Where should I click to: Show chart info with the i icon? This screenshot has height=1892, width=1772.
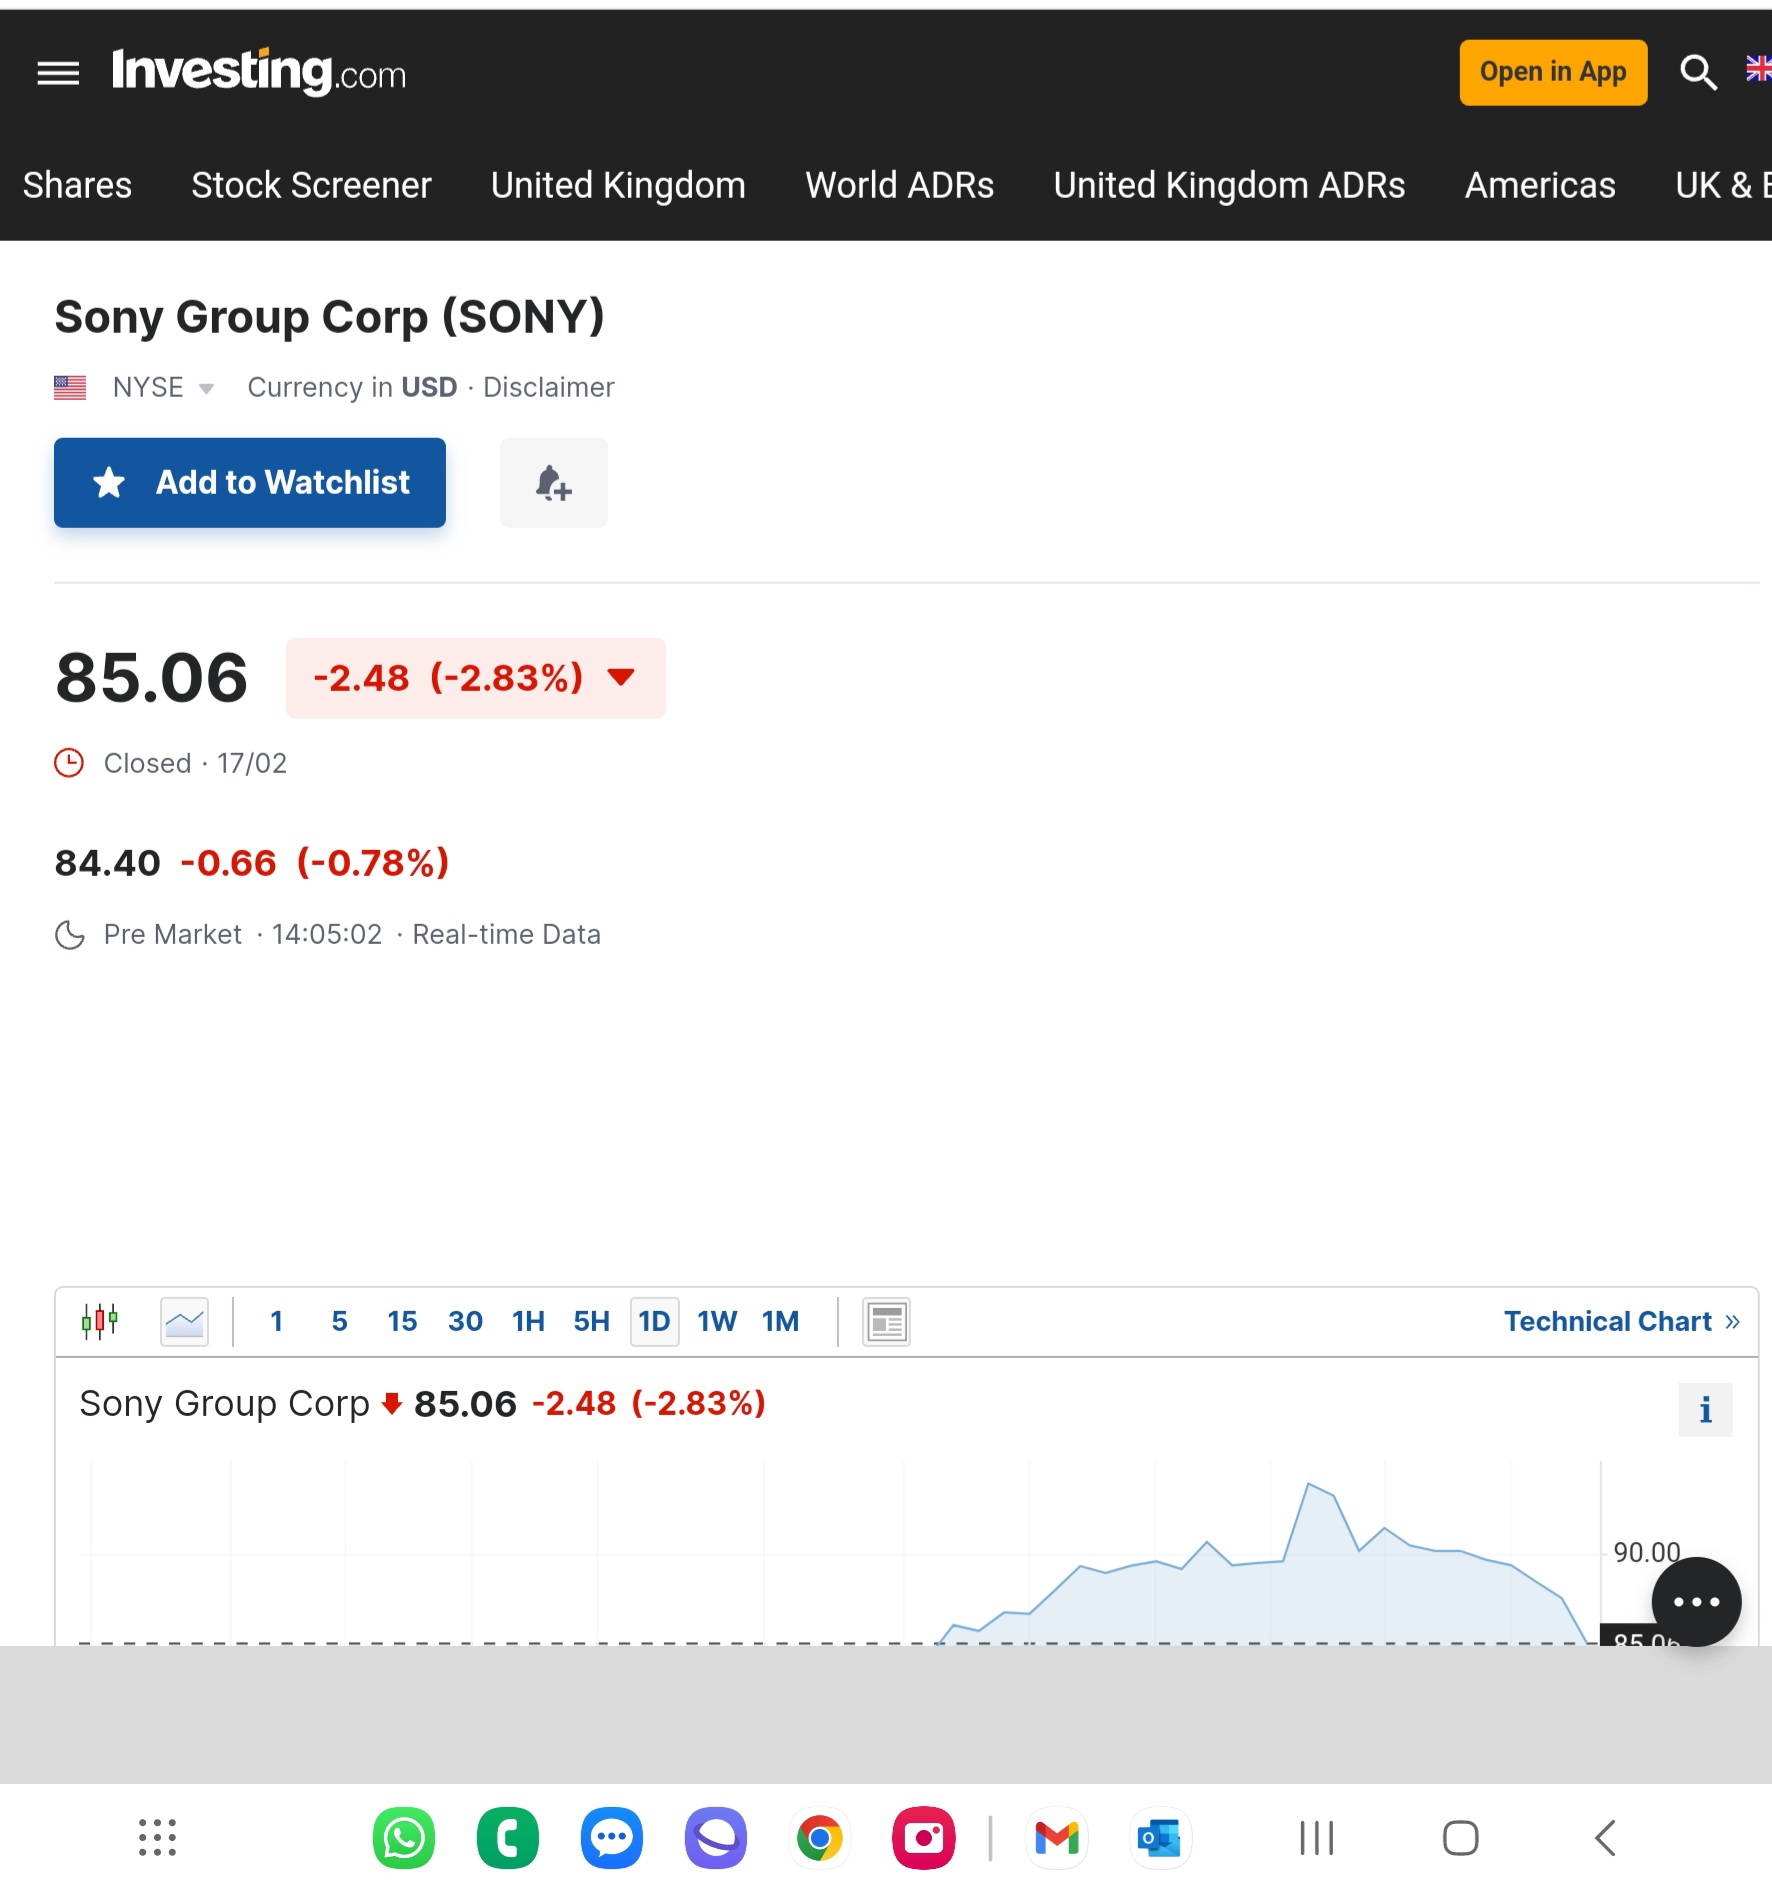pyautogui.click(x=1705, y=1410)
